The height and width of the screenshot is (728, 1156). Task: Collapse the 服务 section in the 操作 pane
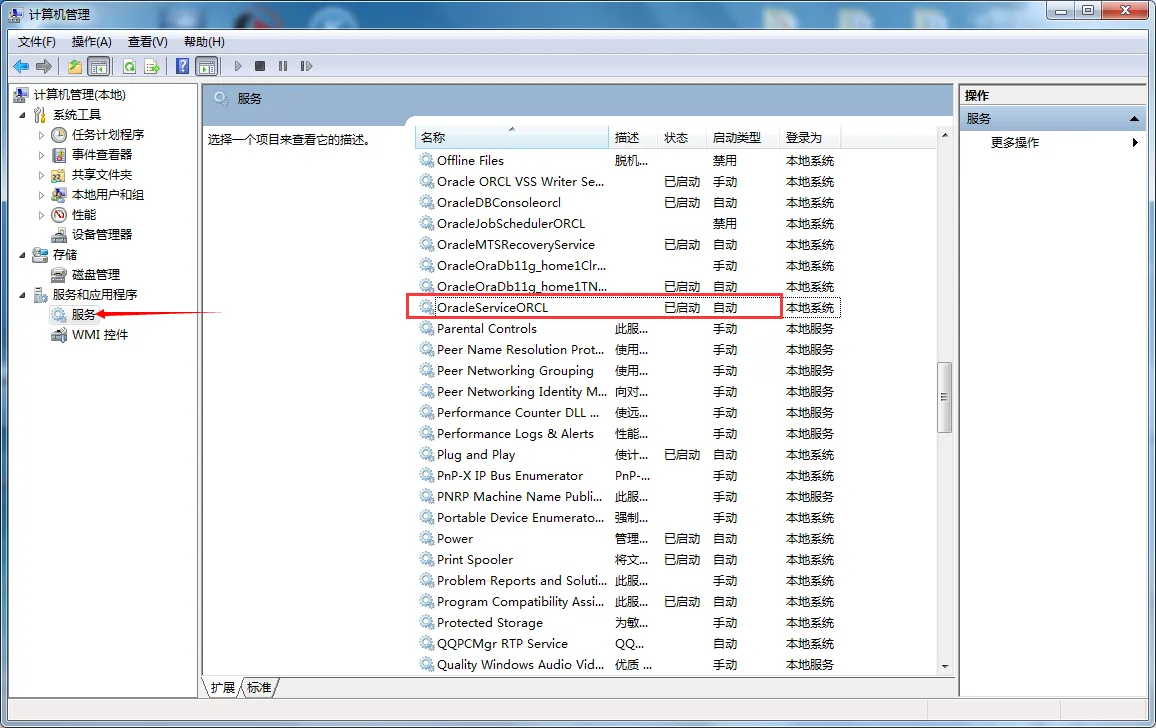pos(1134,119)
